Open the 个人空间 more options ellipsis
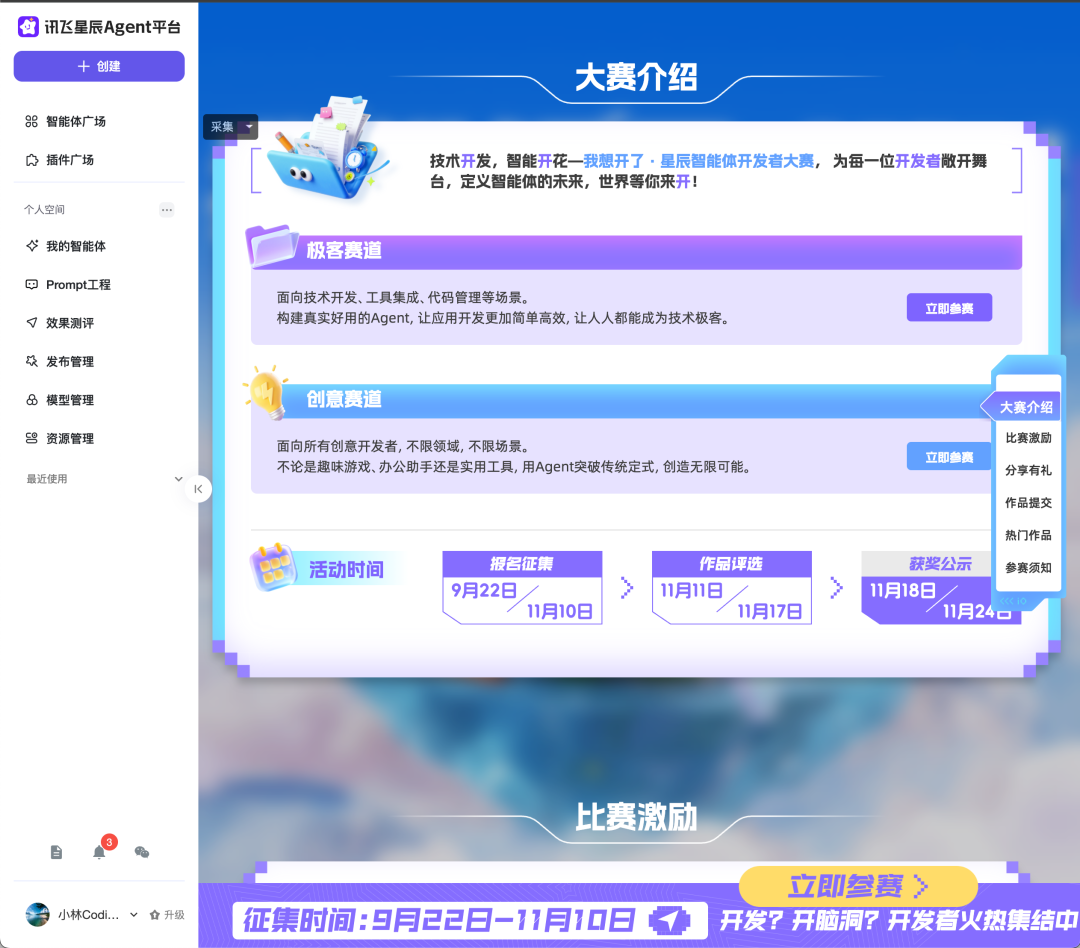 click(167, 209)
